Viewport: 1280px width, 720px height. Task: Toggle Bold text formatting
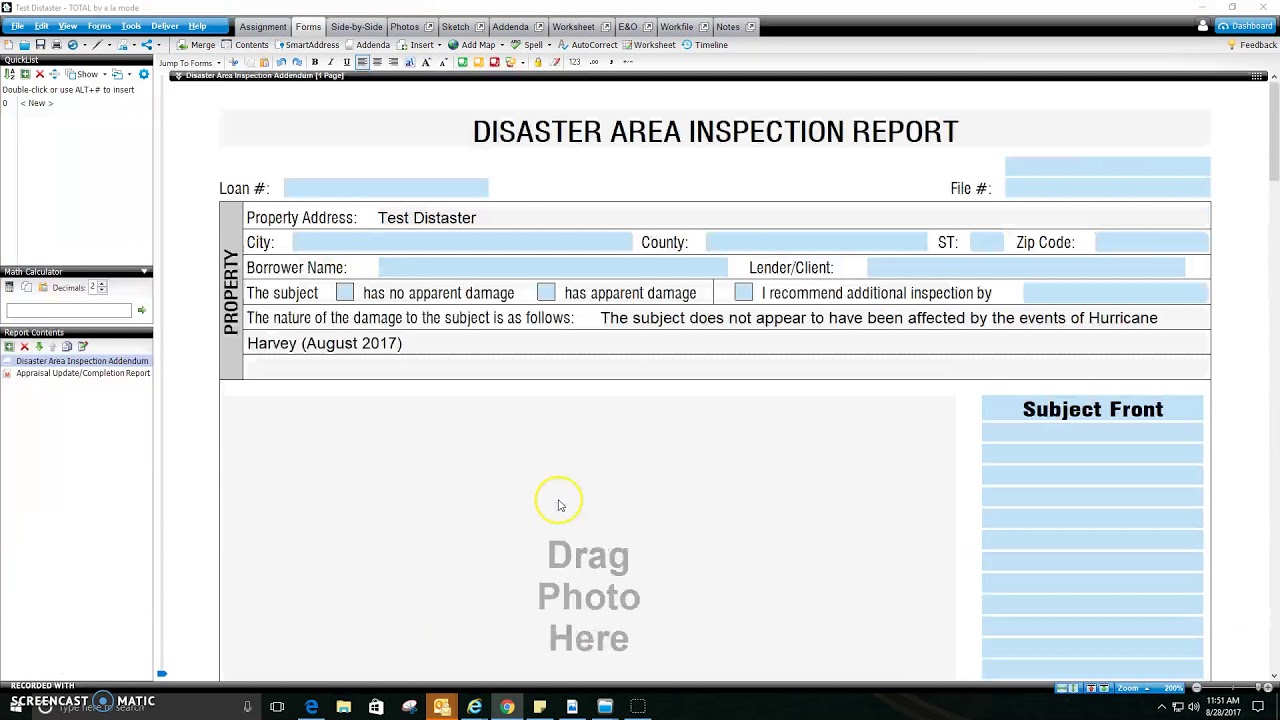pyautogui.click(x=315, y=62)
